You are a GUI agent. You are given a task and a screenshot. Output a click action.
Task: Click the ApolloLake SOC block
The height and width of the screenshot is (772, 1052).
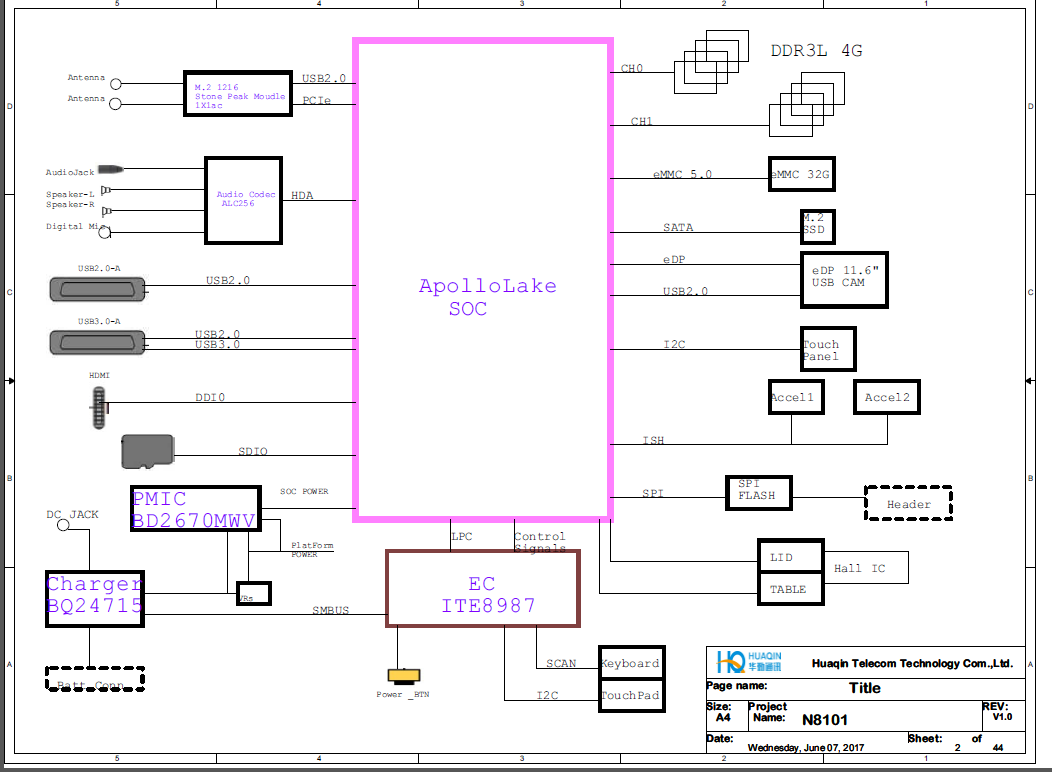482,280
